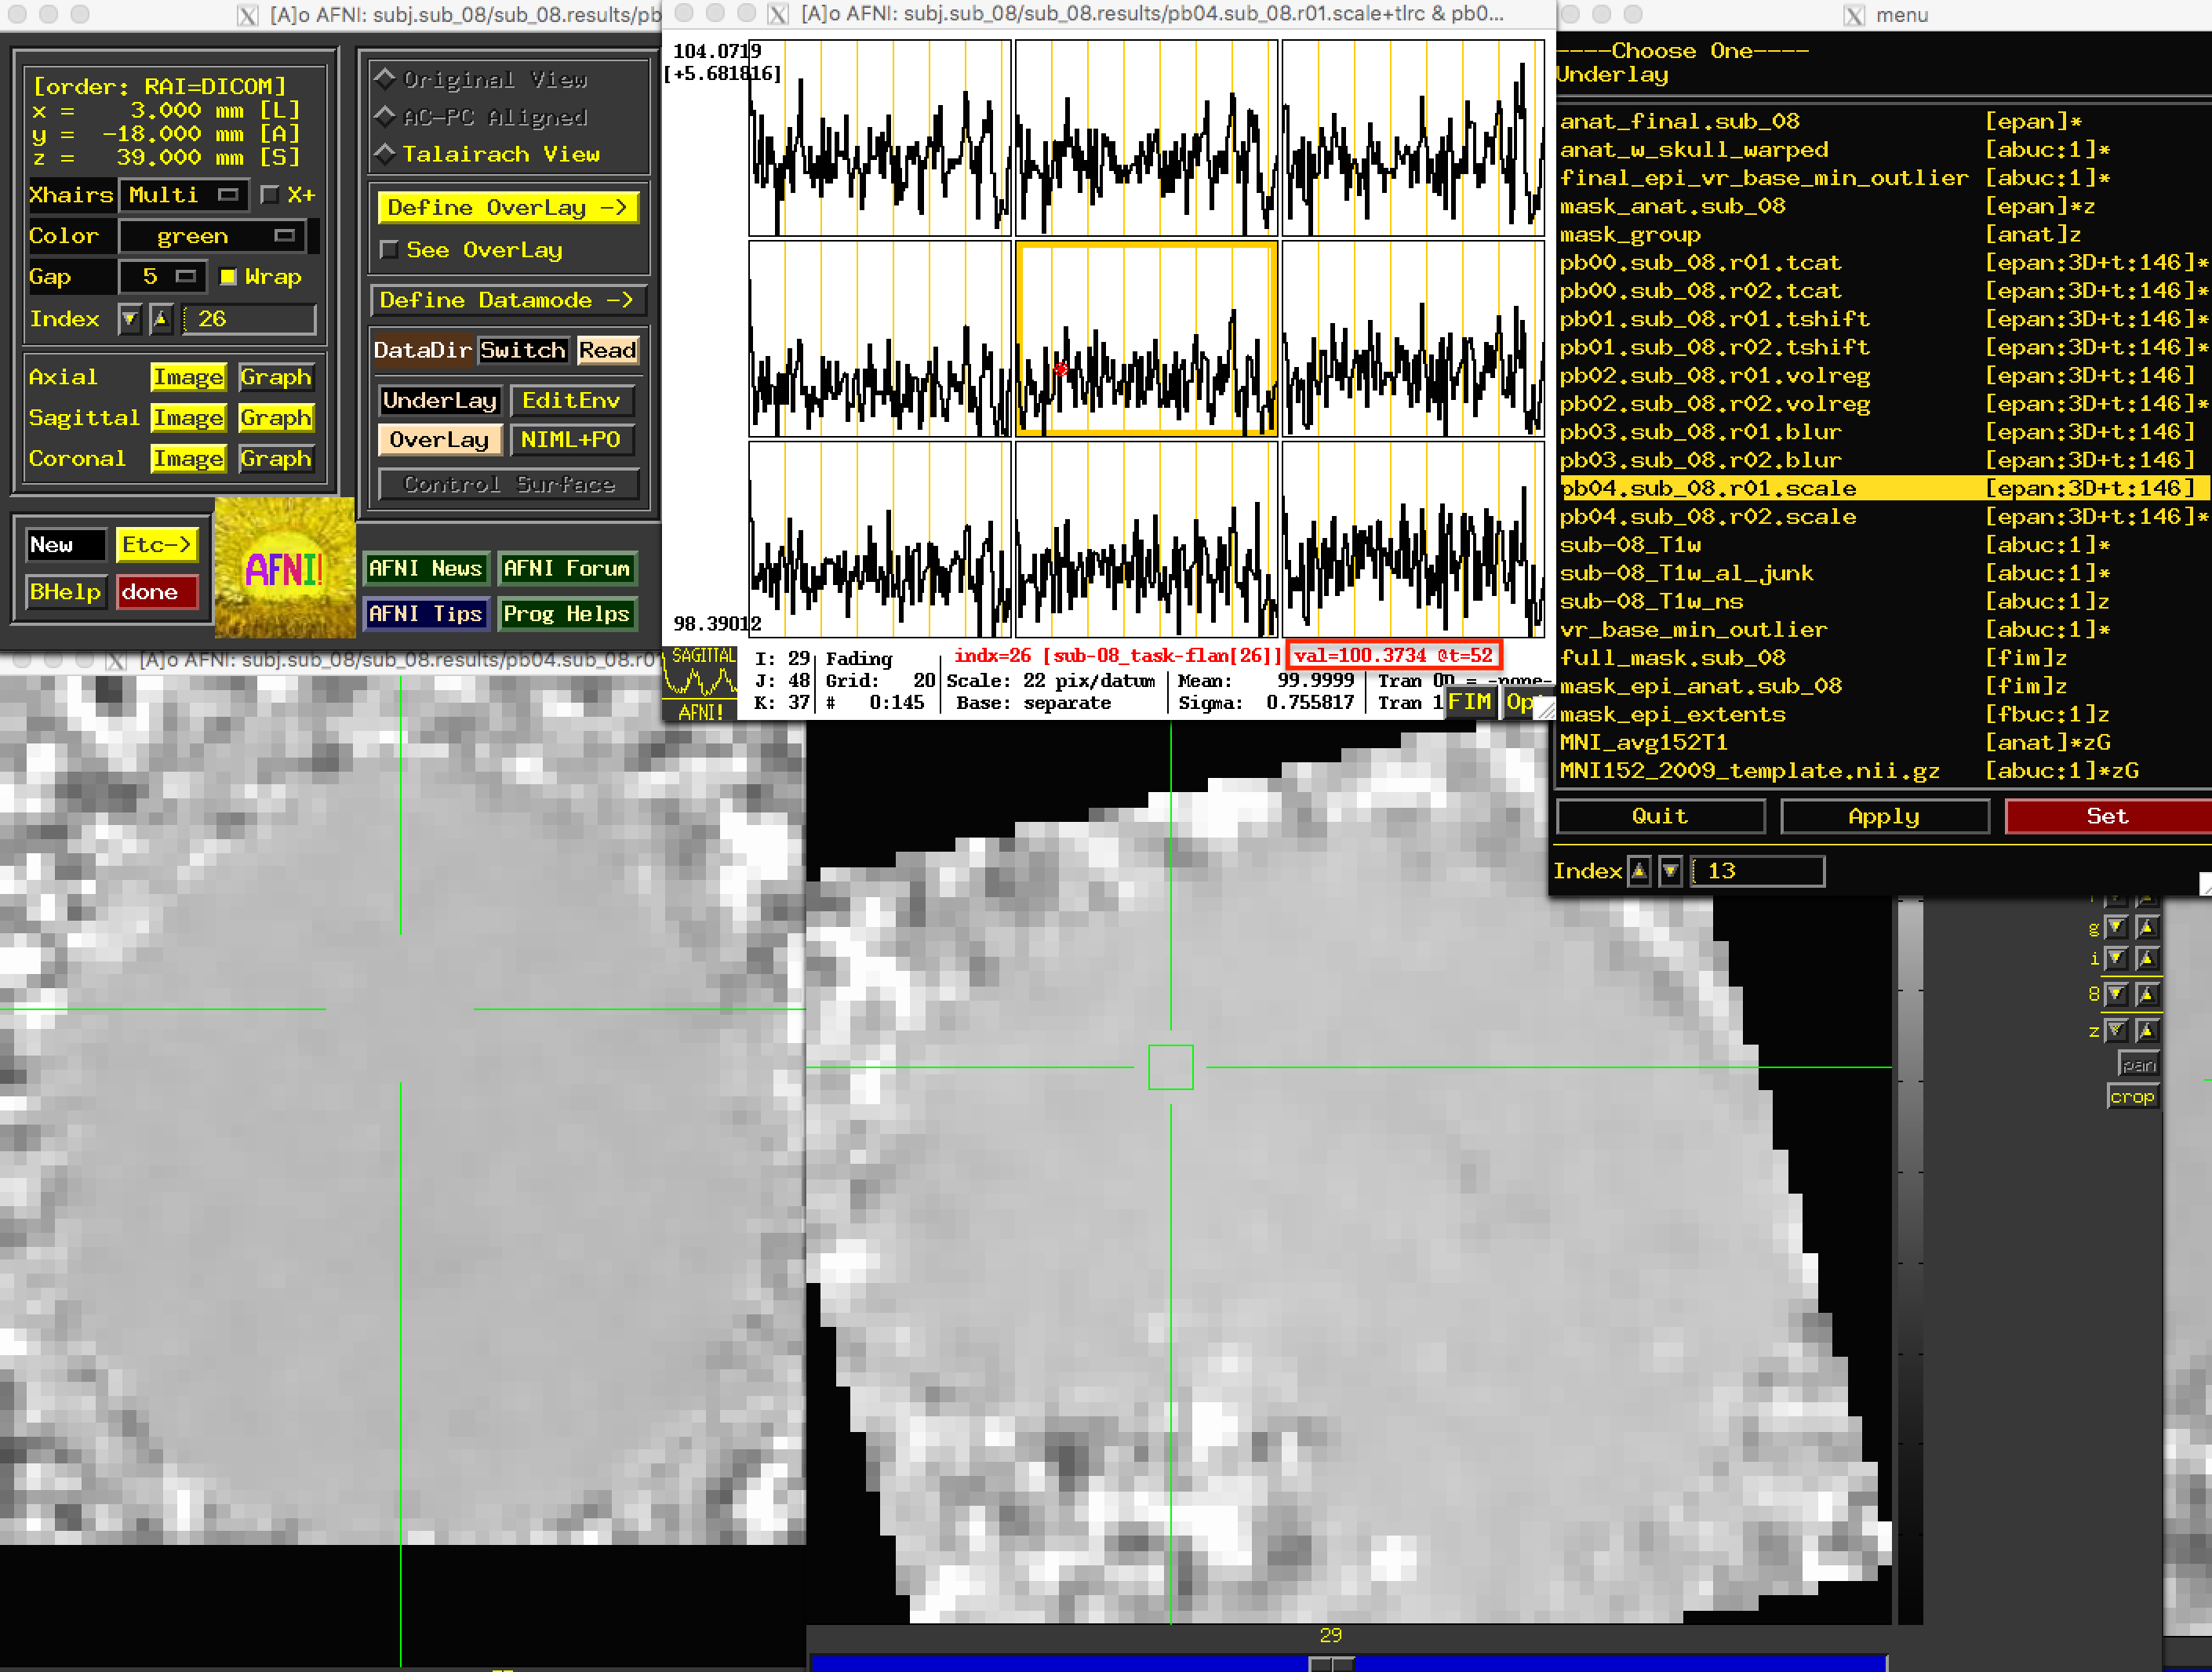
Task: Click slice slider thumb under sagittal image
Action: click(x=1332, y=1665)
